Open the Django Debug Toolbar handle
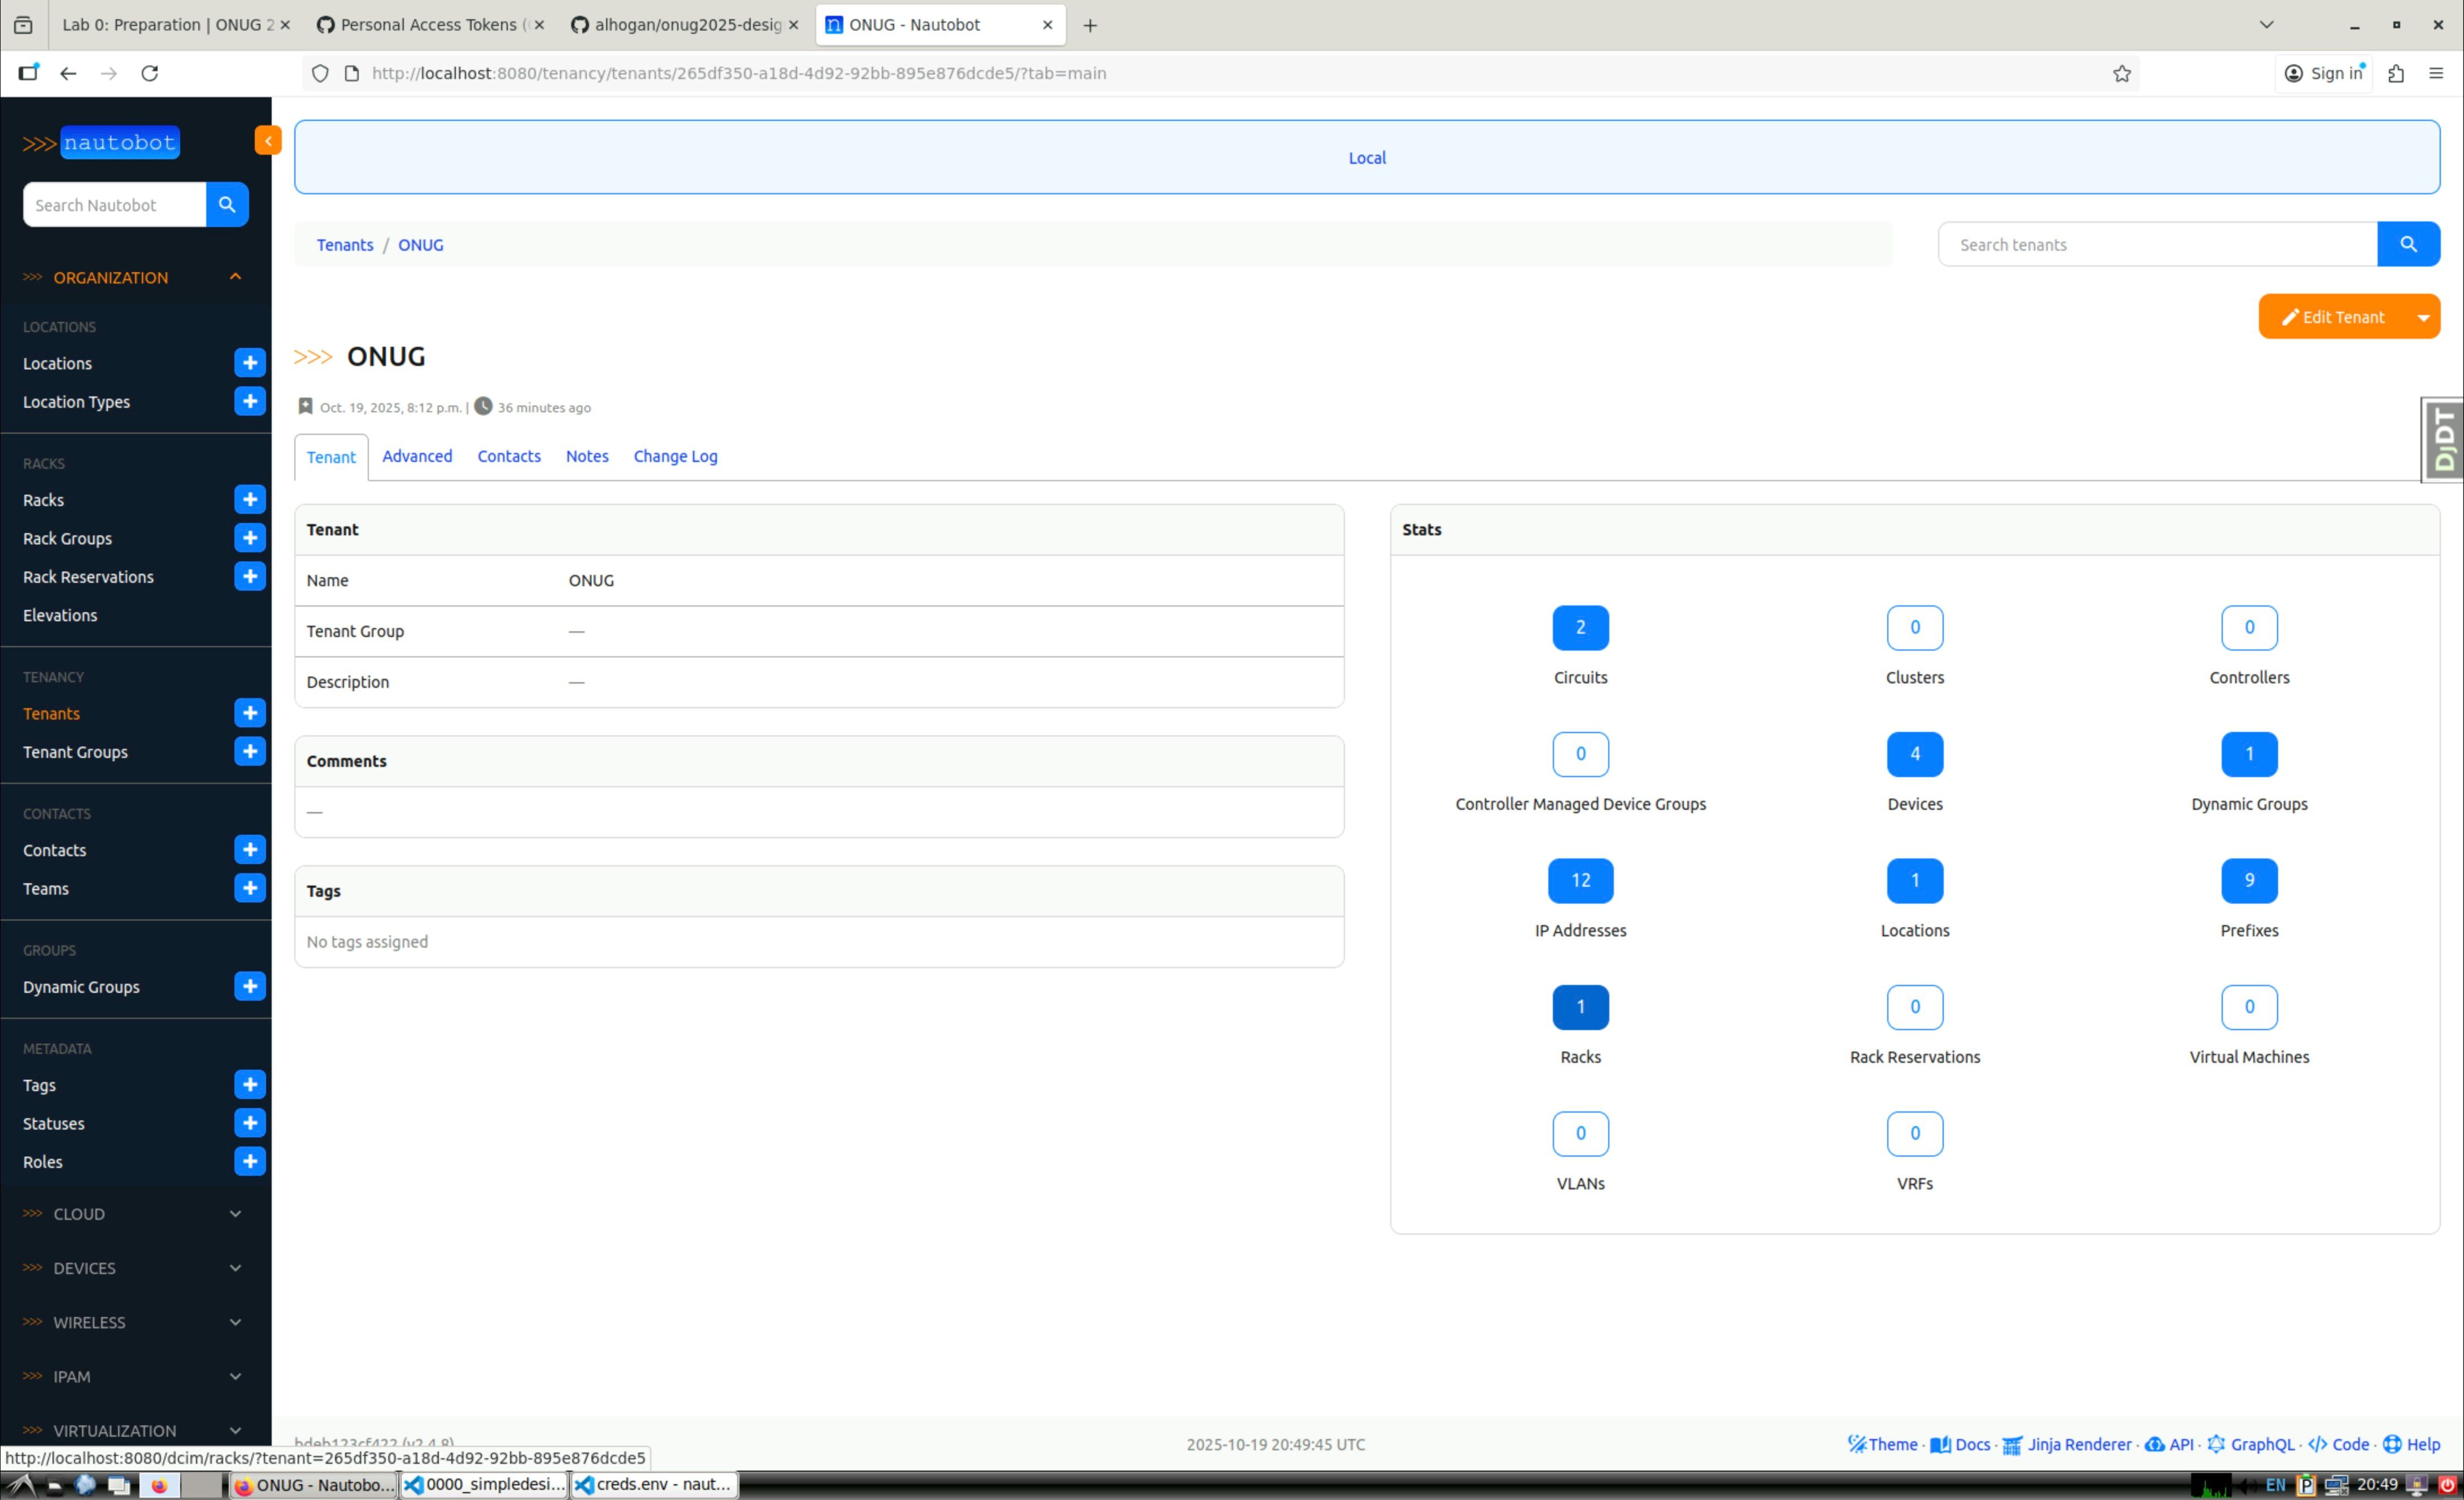Viewport: 2464px width, 1500px height. tap(2444, 440)
